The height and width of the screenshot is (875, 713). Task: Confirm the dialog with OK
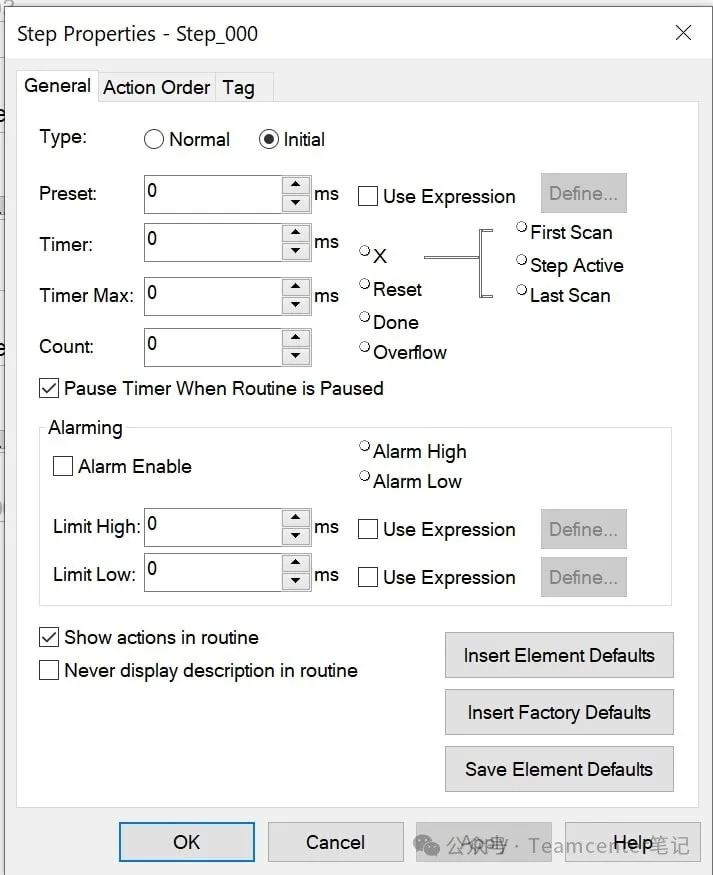click(x=187, y=842)
